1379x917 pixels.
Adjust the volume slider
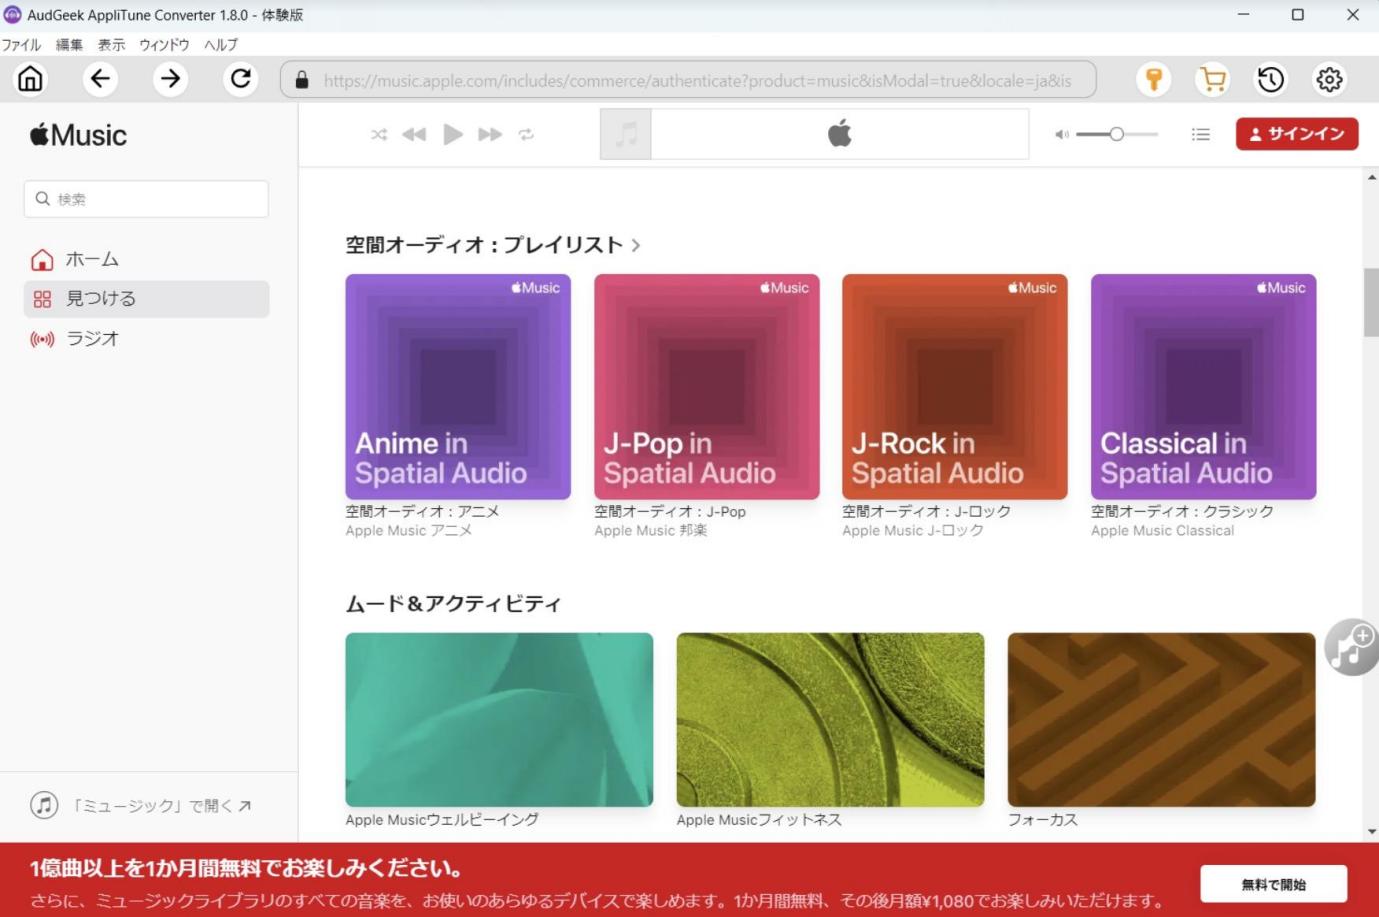pyautogui.click(x=1117, y=134)
